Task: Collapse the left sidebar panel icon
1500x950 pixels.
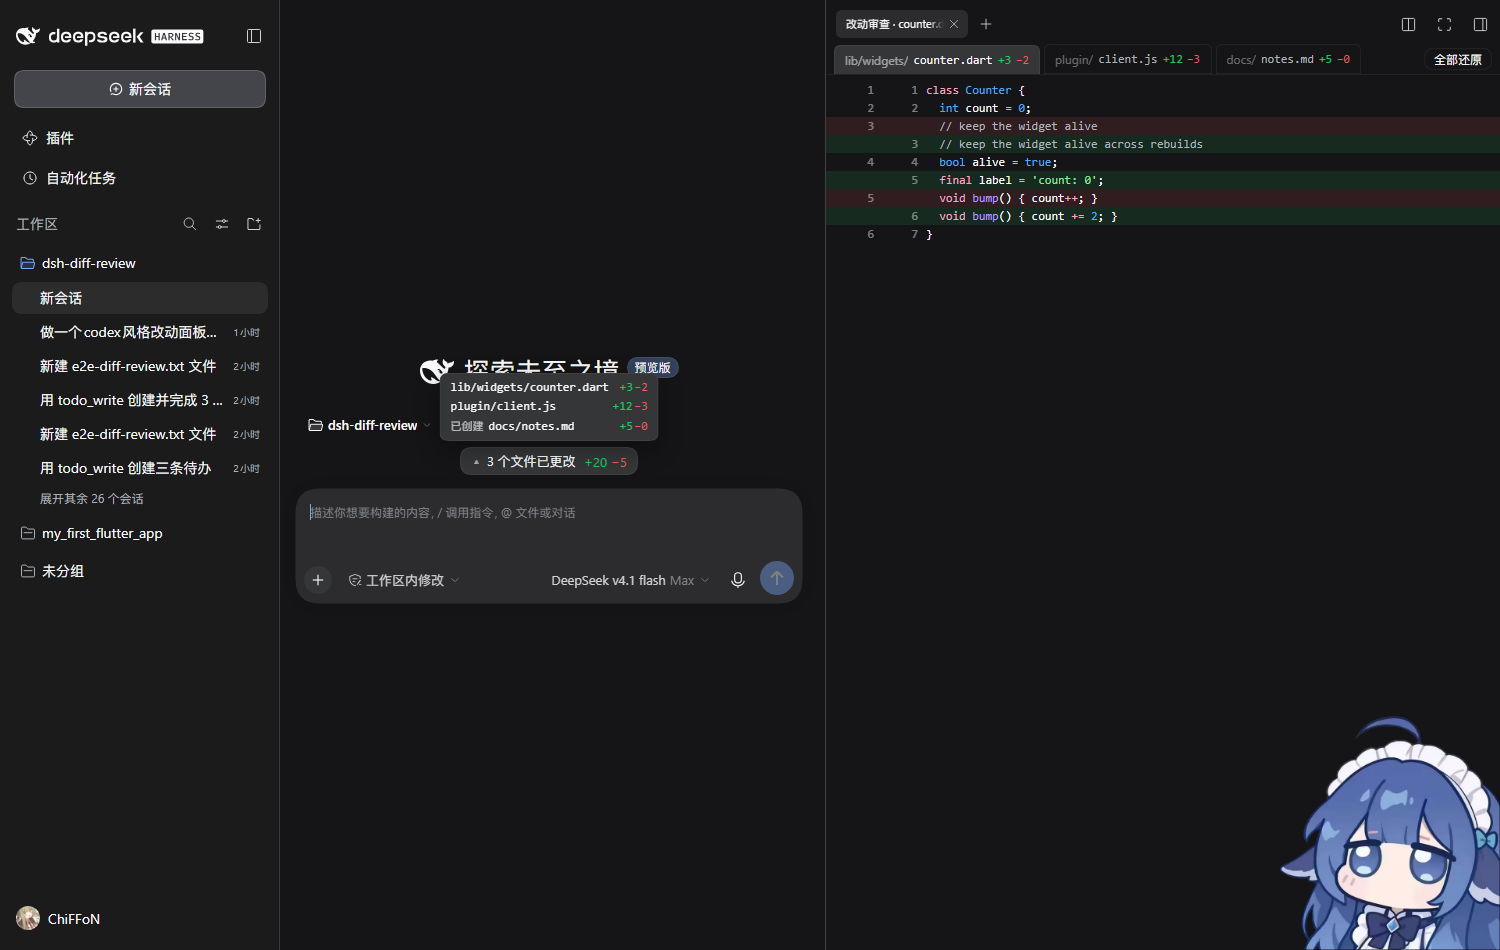Action: [254, 36]
